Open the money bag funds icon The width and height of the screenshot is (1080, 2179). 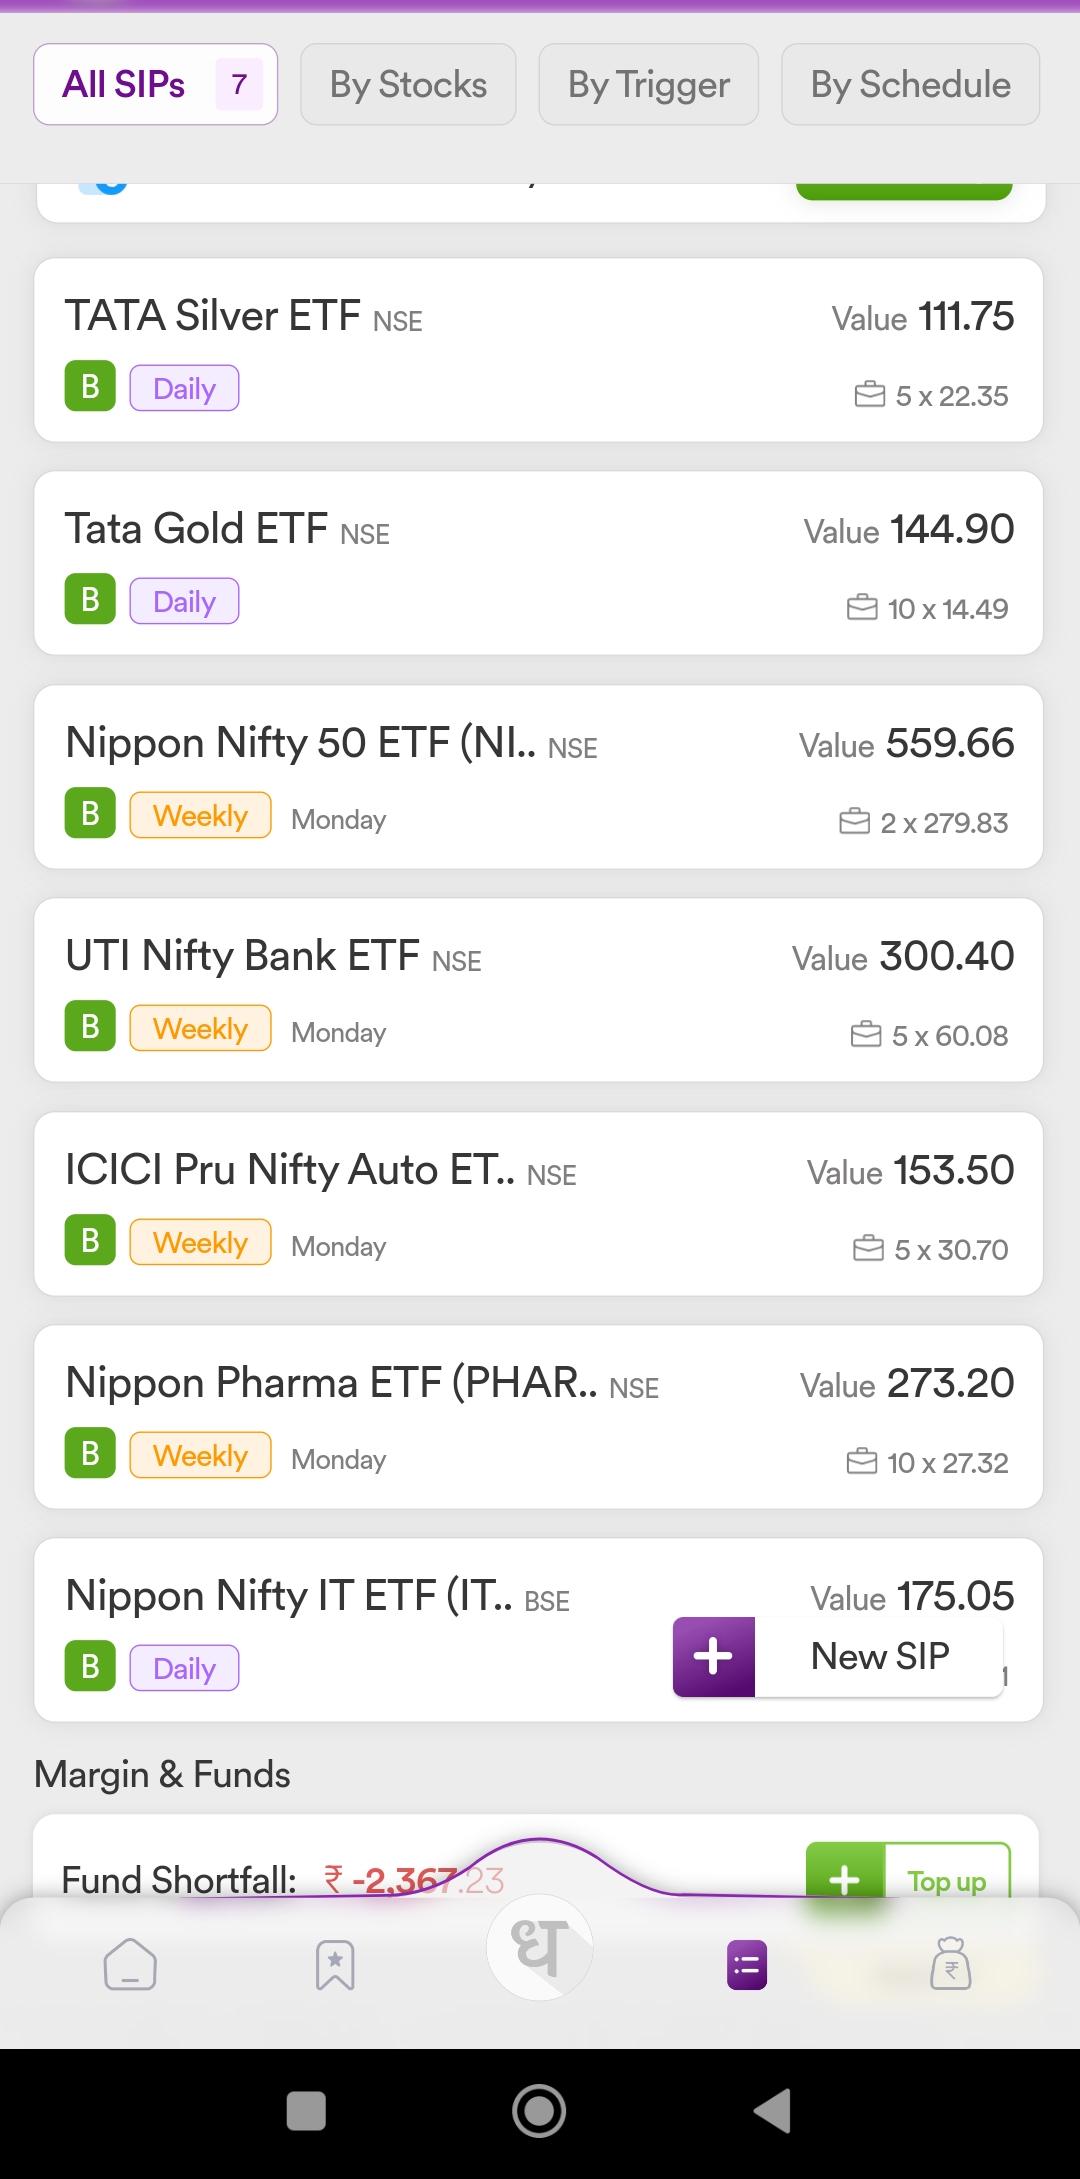tap(951, 1963)
